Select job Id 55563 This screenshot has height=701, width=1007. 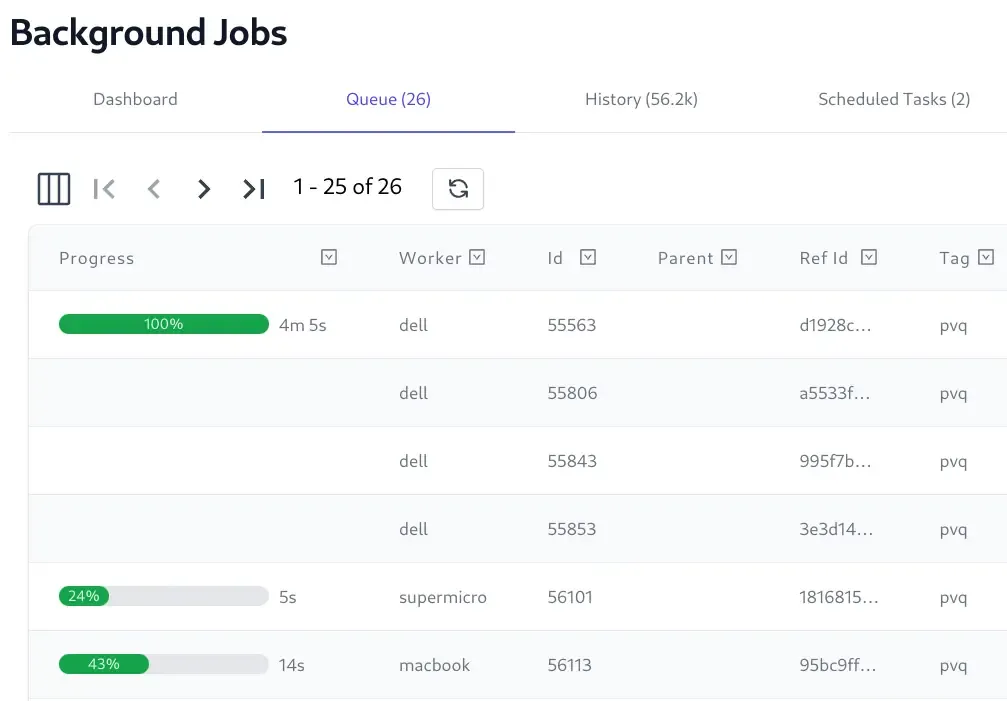tap(572, 325)
